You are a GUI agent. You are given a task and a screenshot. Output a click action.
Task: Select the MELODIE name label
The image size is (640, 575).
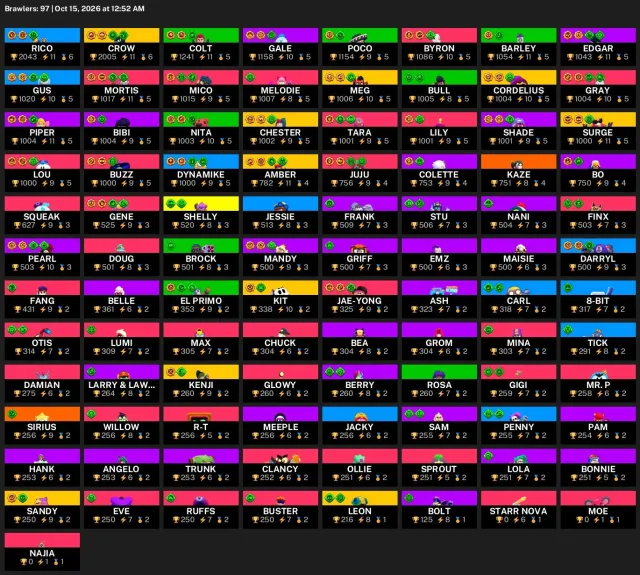point(280,91)
